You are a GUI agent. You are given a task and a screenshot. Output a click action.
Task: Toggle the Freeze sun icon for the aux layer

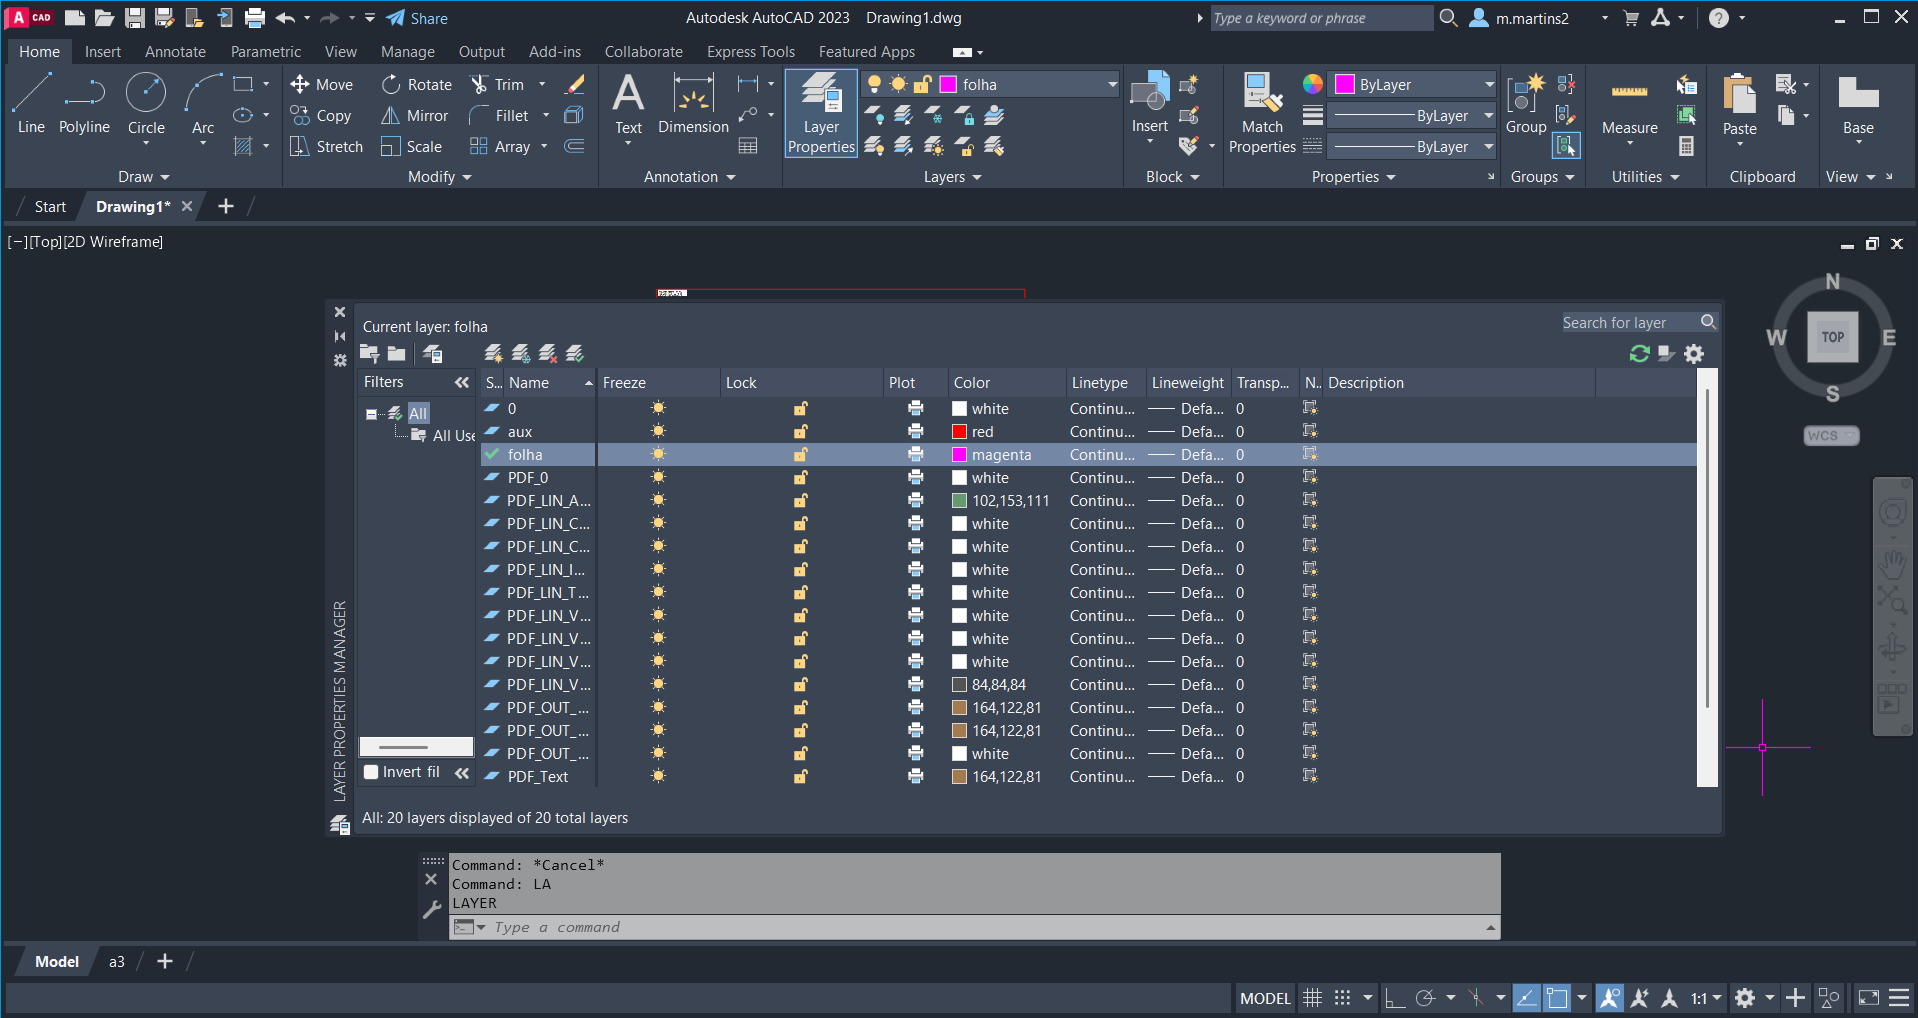658,432
